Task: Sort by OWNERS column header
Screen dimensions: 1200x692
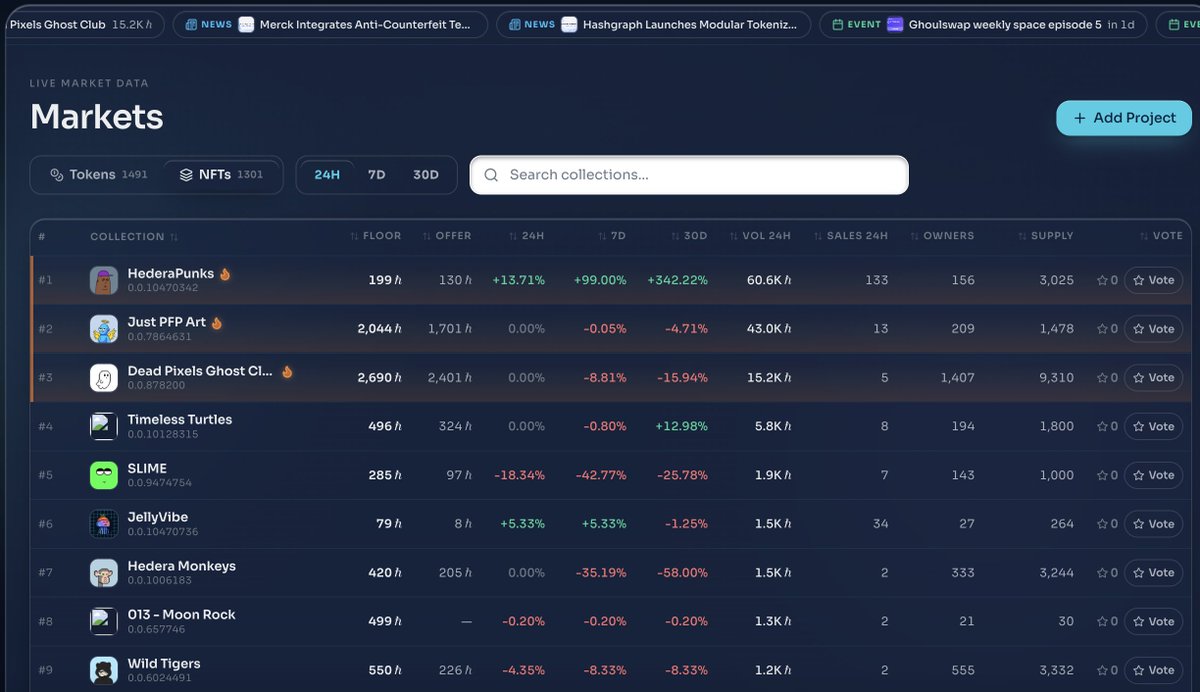Action: pyautogui.click(x=942, y=236)
